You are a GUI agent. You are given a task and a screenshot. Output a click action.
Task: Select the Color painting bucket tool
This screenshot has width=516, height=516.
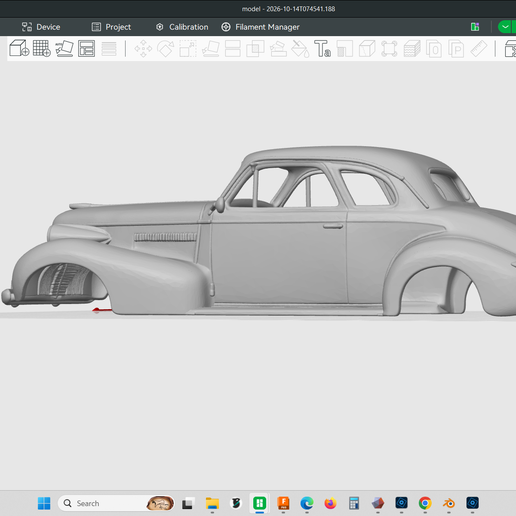click(x=300, y=49)
